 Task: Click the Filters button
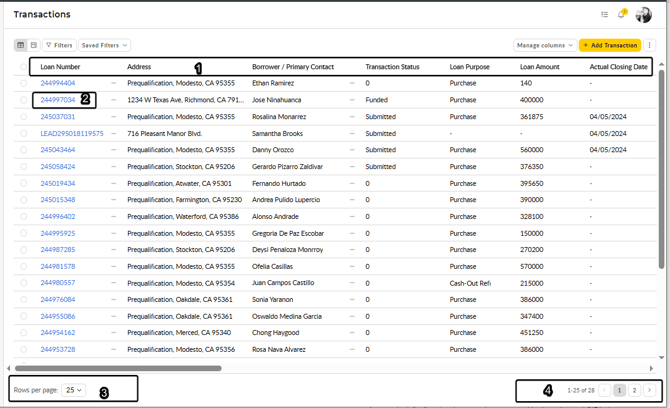coord(59,45)
